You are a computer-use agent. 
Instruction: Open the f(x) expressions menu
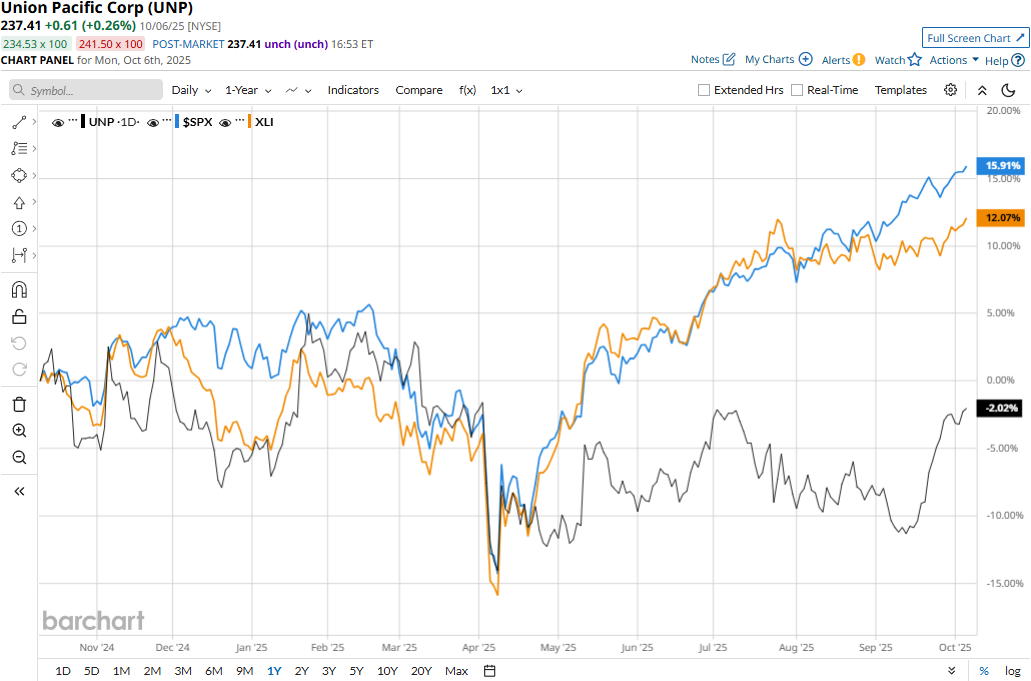point(468,90)
